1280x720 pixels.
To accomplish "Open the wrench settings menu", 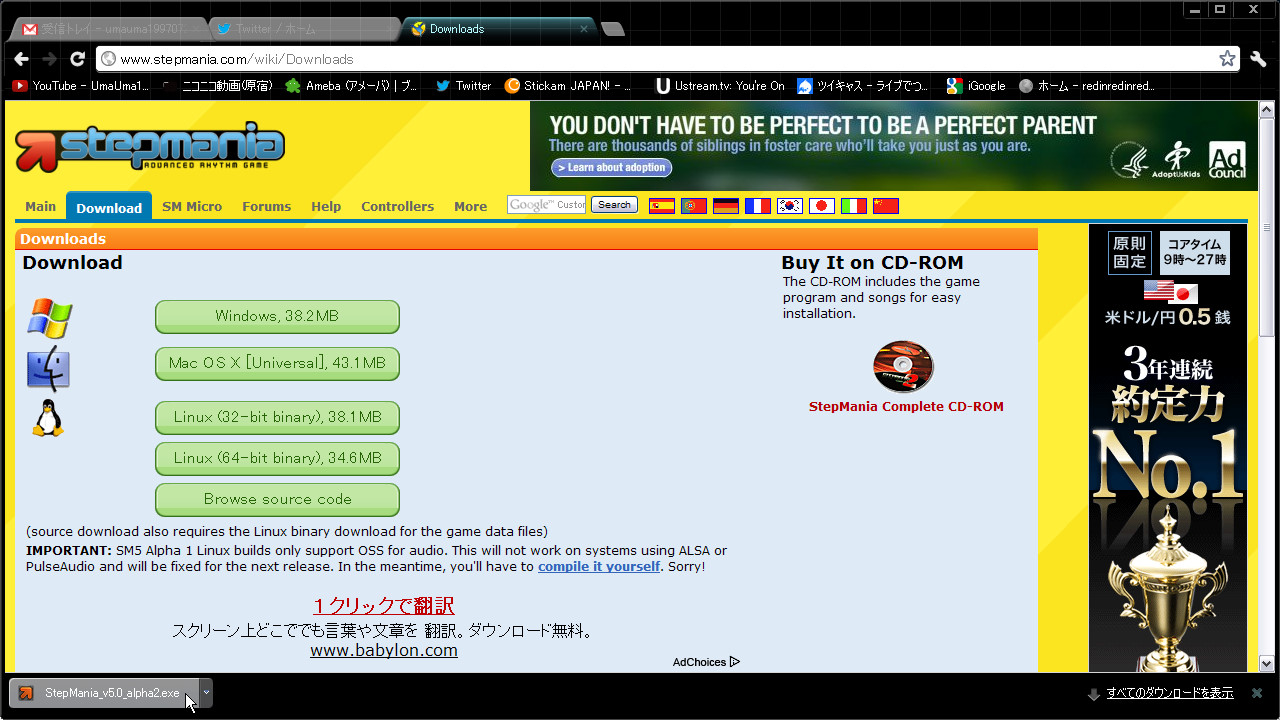I will [1258, 59].
